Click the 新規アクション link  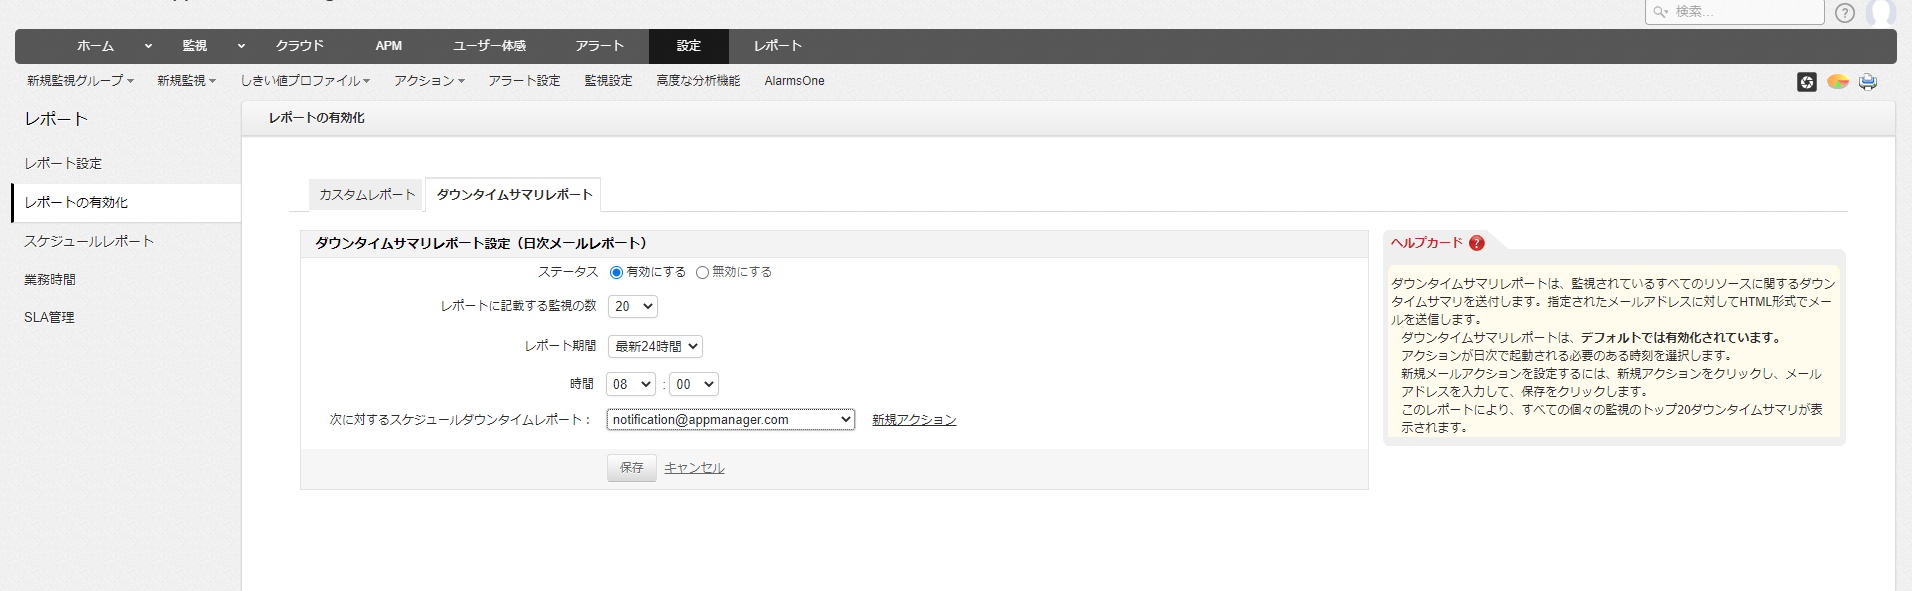(914, 420)
